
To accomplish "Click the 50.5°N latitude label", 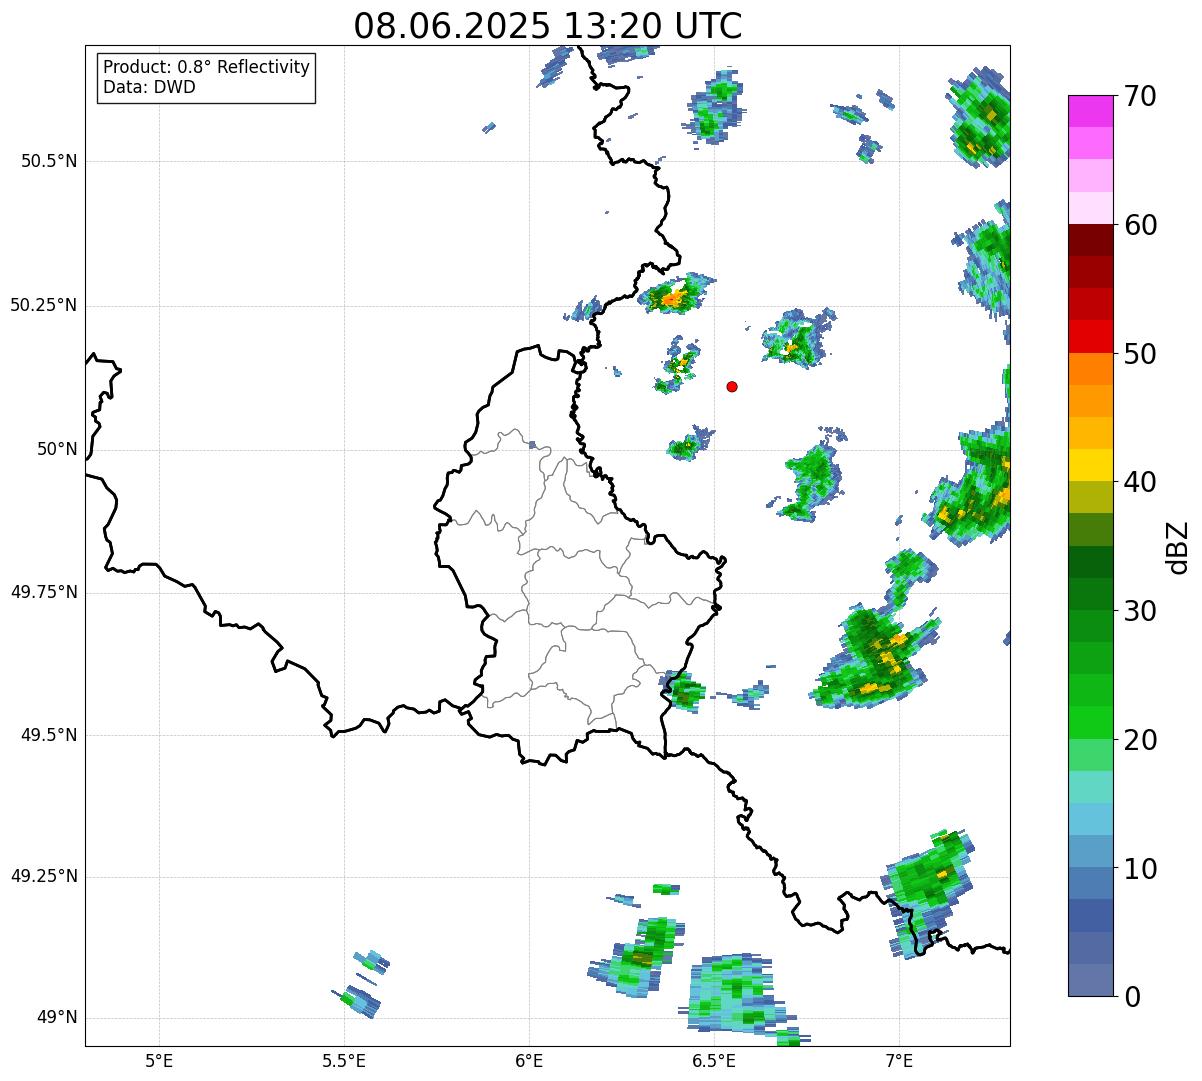I will pyautogui.click(x=49, y=161).
